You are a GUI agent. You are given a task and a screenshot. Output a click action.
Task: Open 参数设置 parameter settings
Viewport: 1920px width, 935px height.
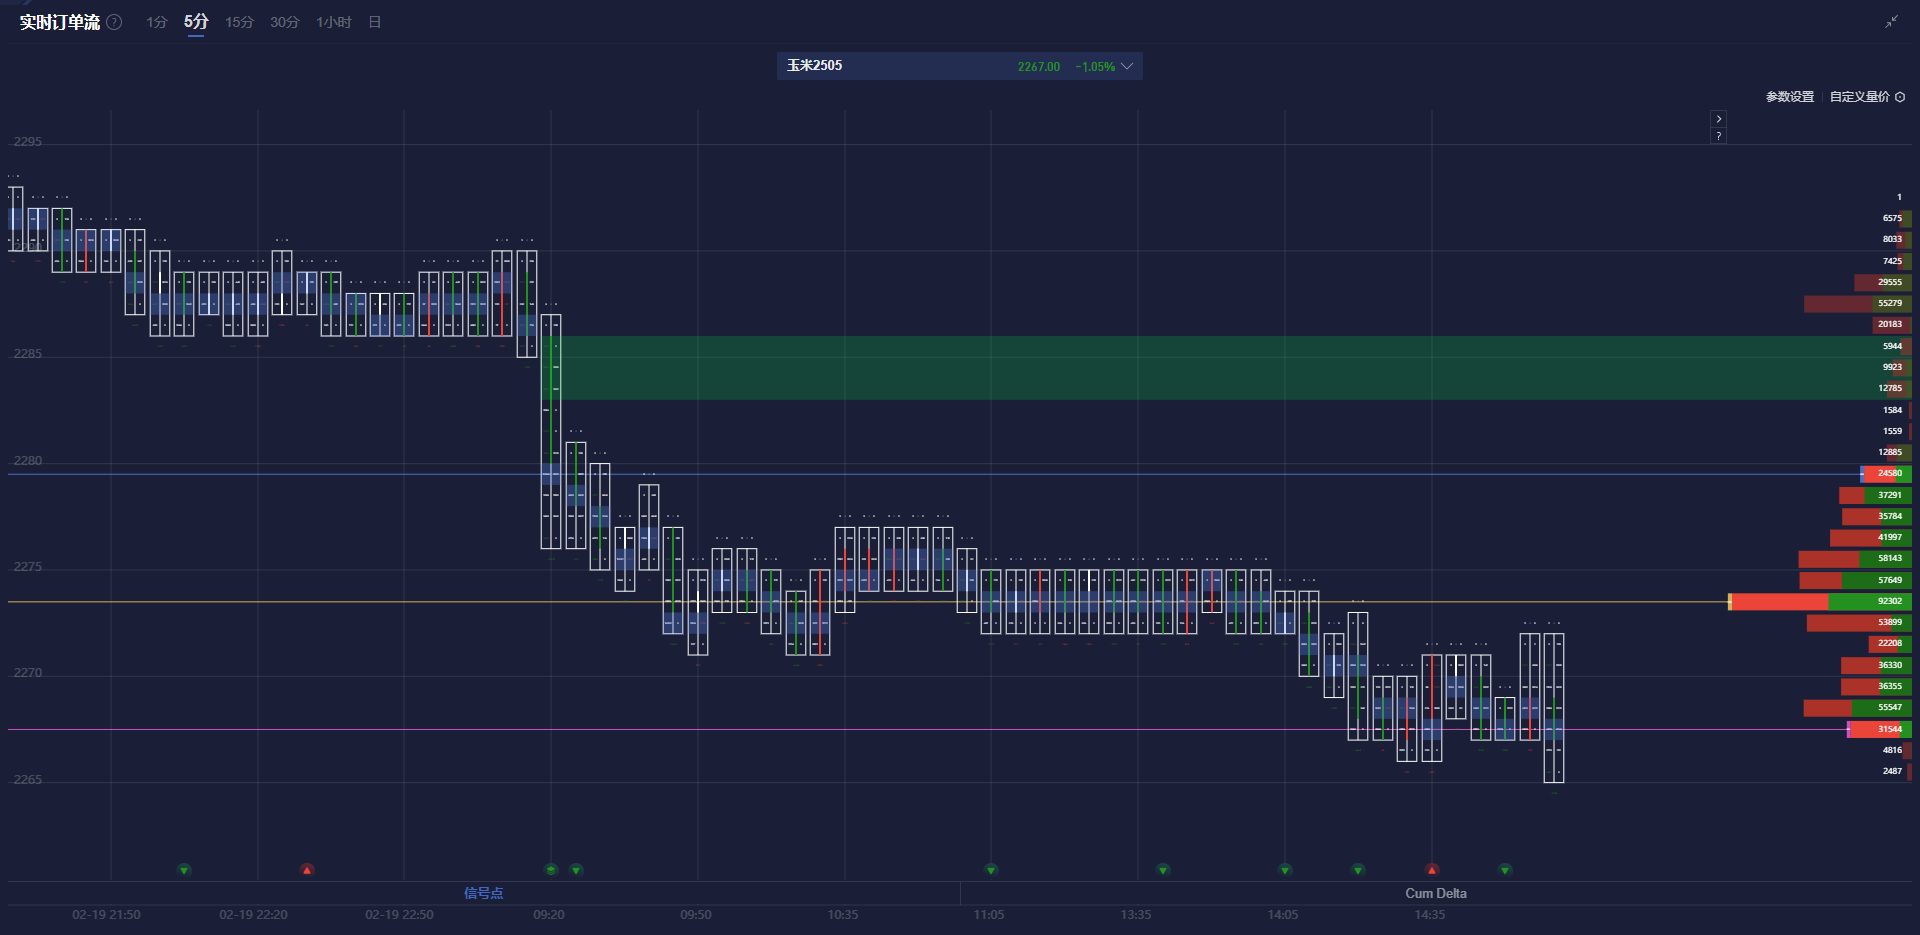point(1788,97)
